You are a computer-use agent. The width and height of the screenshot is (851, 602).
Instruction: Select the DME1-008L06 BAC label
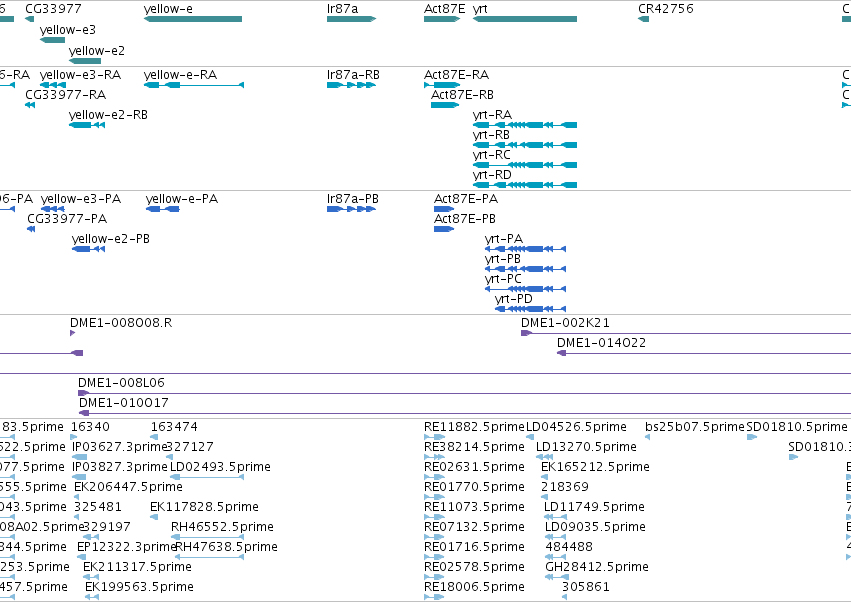(121, 383)
